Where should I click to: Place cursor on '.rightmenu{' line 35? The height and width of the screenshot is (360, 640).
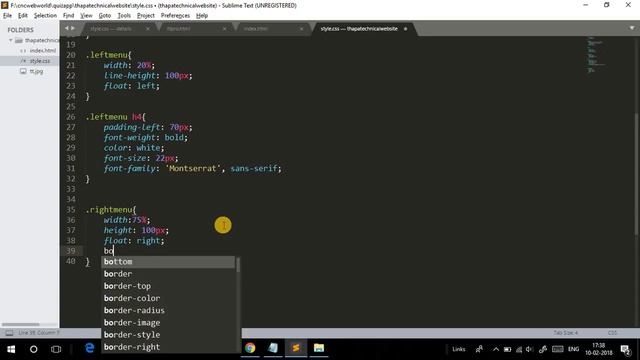[x=111, y=210]
